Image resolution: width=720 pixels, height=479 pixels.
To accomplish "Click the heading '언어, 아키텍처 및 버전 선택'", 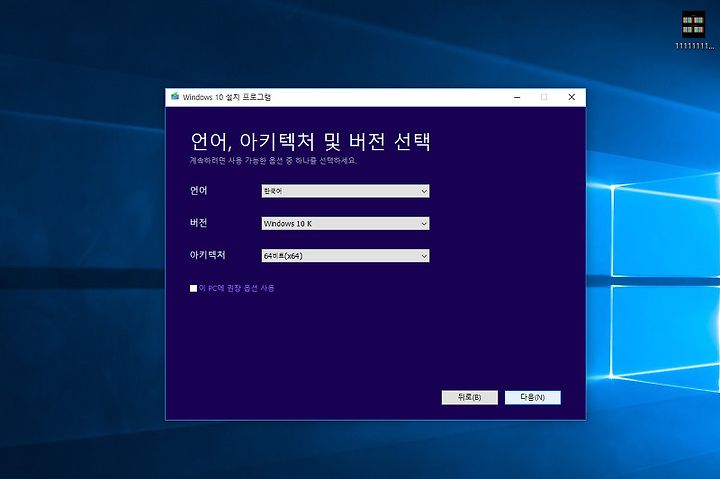I will point(310,141).
